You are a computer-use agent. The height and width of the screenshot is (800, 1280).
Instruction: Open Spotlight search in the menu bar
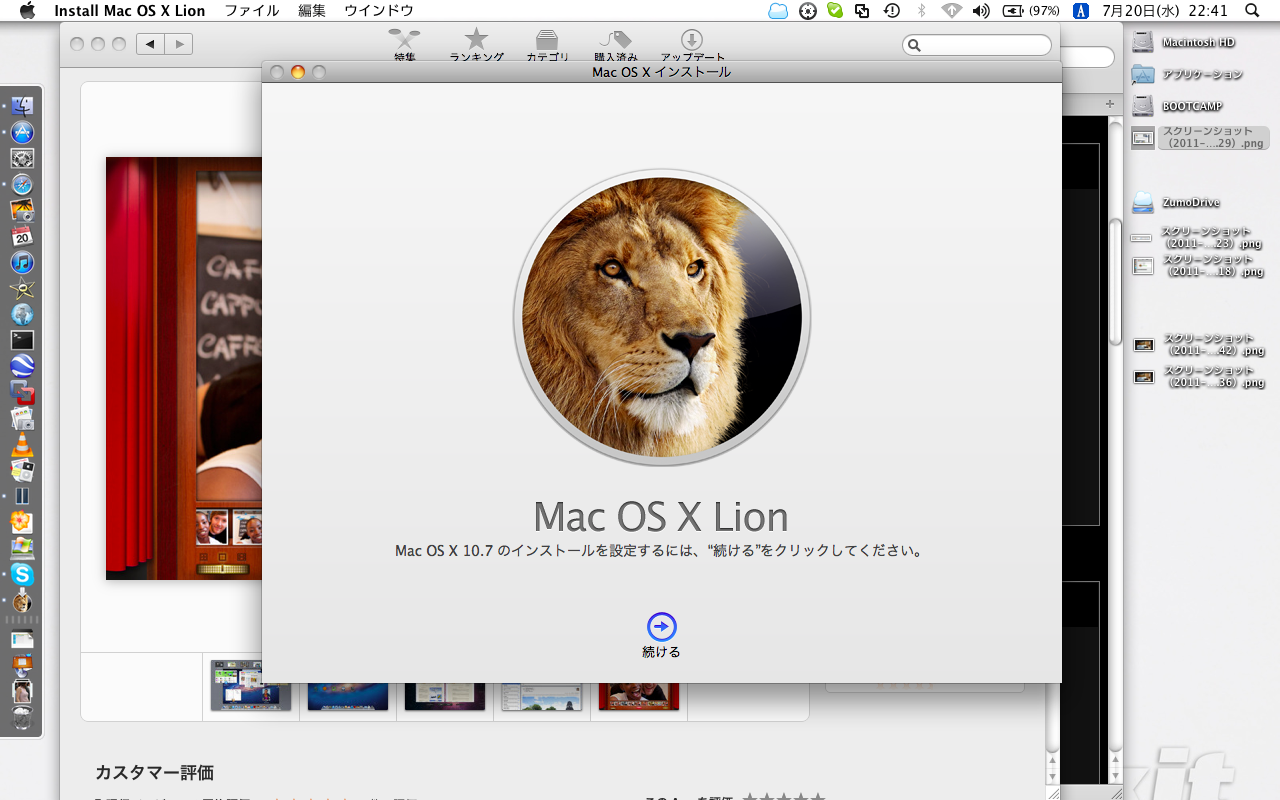click(1252, 11)
